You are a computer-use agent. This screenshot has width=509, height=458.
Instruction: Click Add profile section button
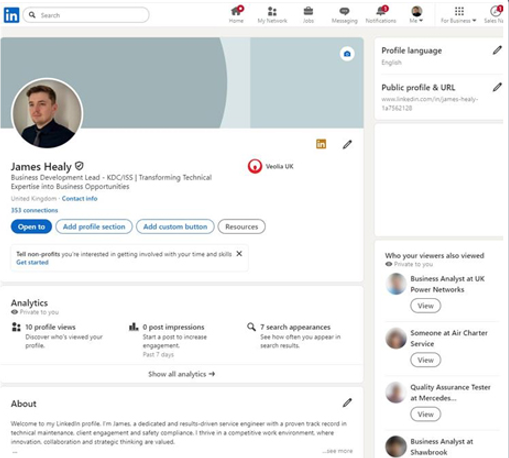pos(94,227)
